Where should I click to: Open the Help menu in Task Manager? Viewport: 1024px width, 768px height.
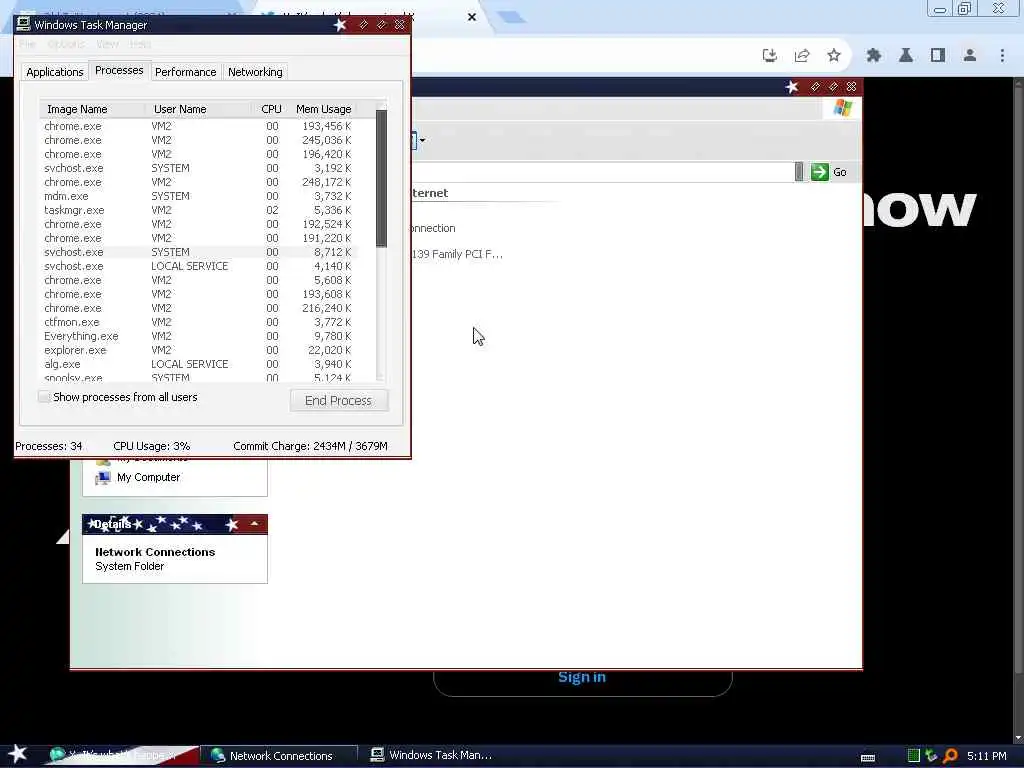(x=140, y=44)
